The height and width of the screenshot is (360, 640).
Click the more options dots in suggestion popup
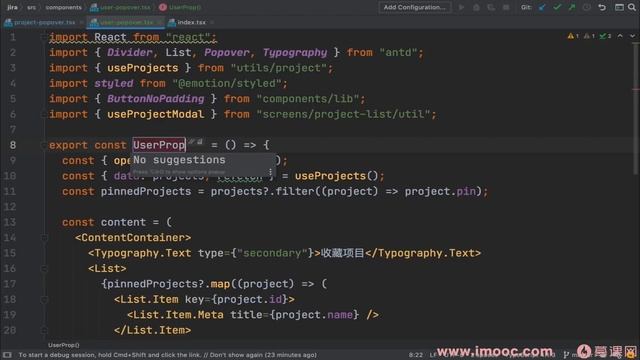coord(270,172)
